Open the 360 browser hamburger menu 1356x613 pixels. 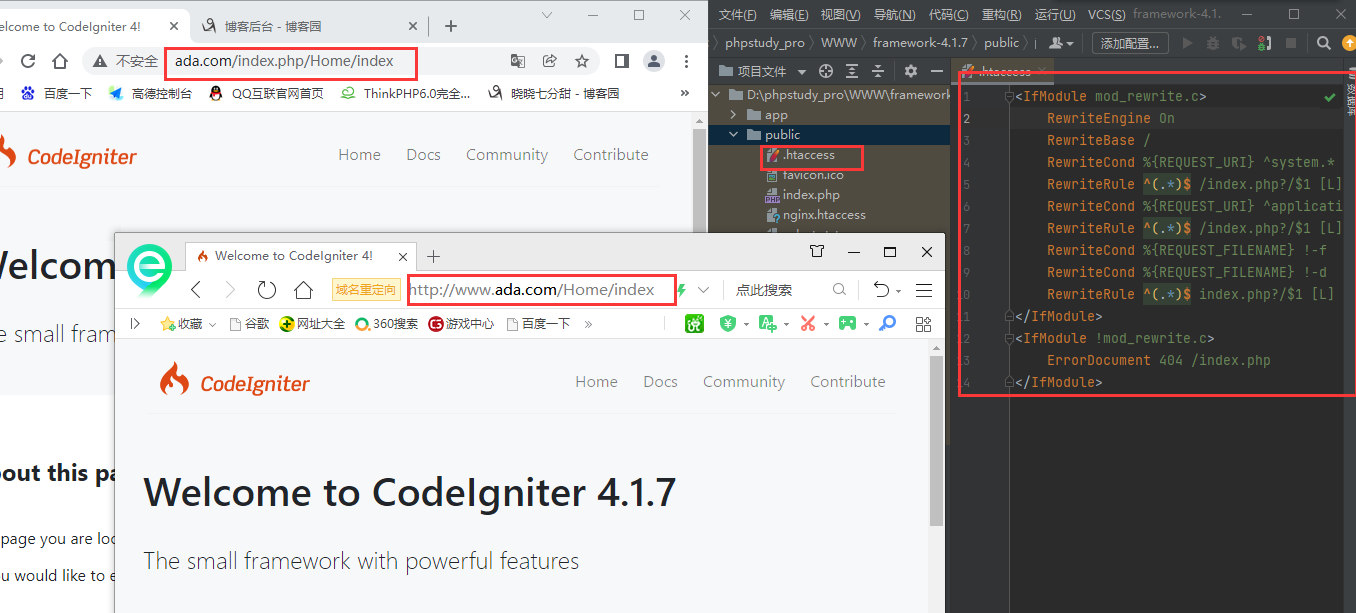[x=924, y=290]
